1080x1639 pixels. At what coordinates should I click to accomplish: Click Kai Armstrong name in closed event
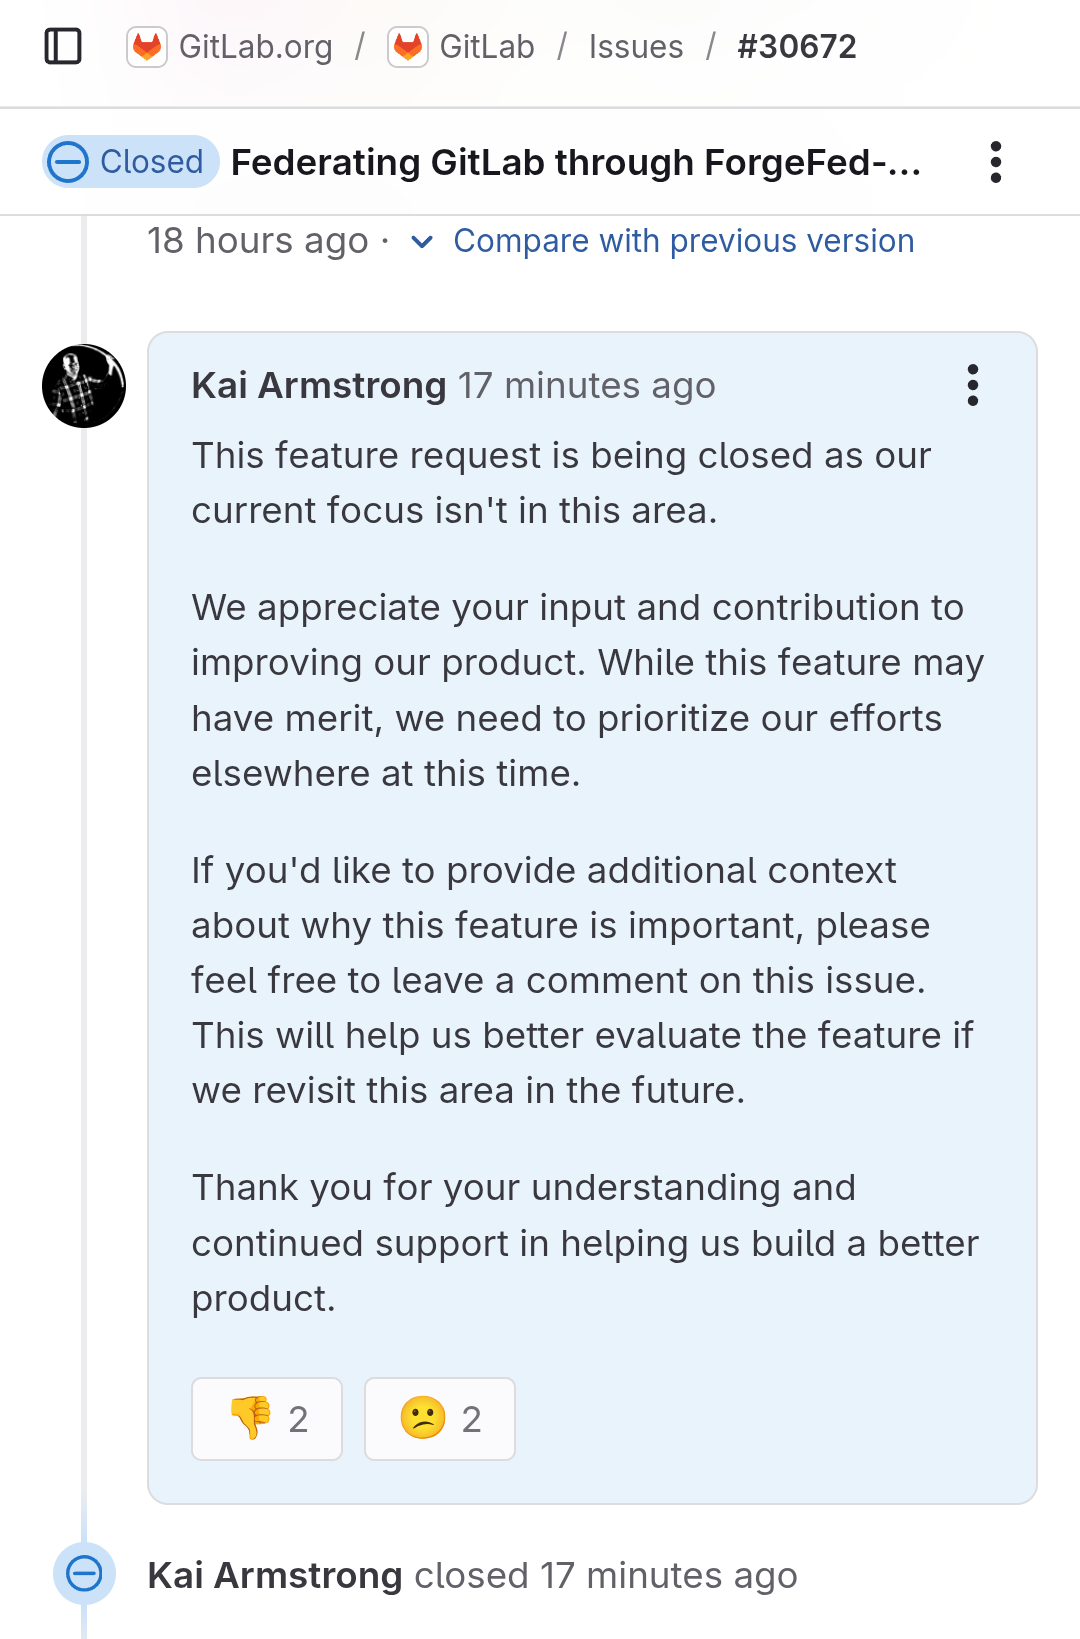pyautogui.click(x=275, y=1575)
